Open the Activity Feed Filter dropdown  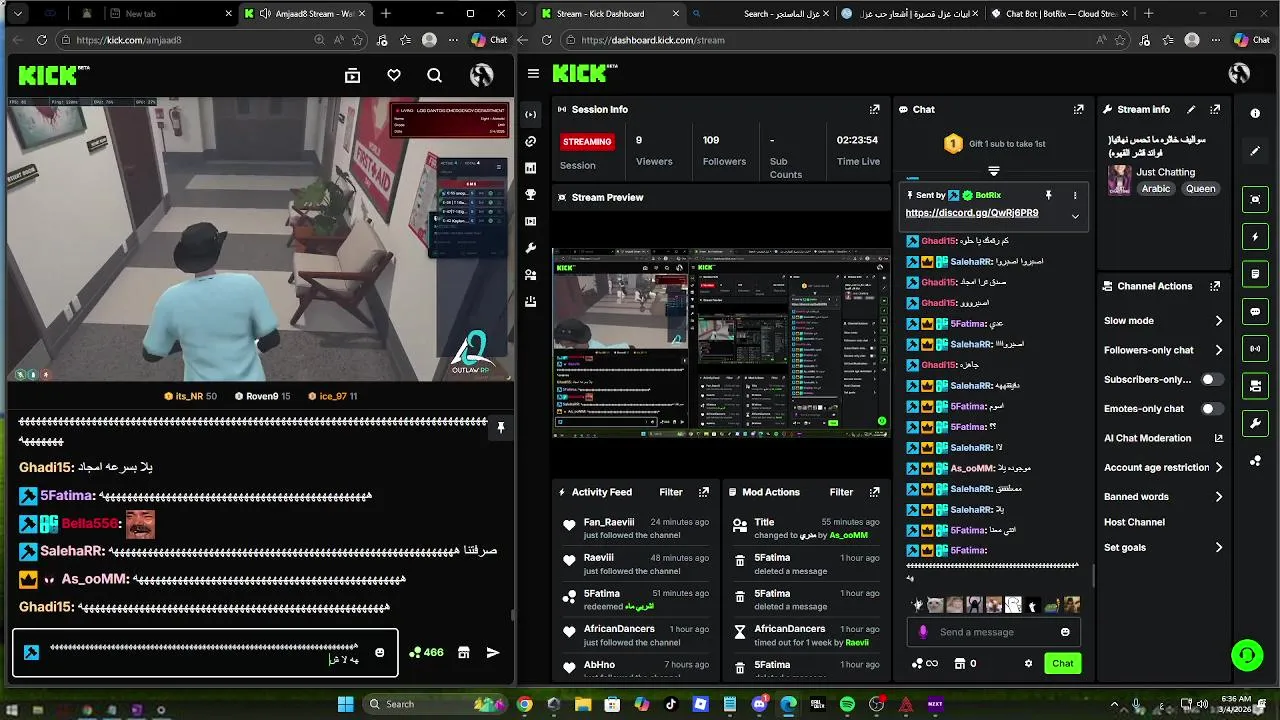click(671, 492)
